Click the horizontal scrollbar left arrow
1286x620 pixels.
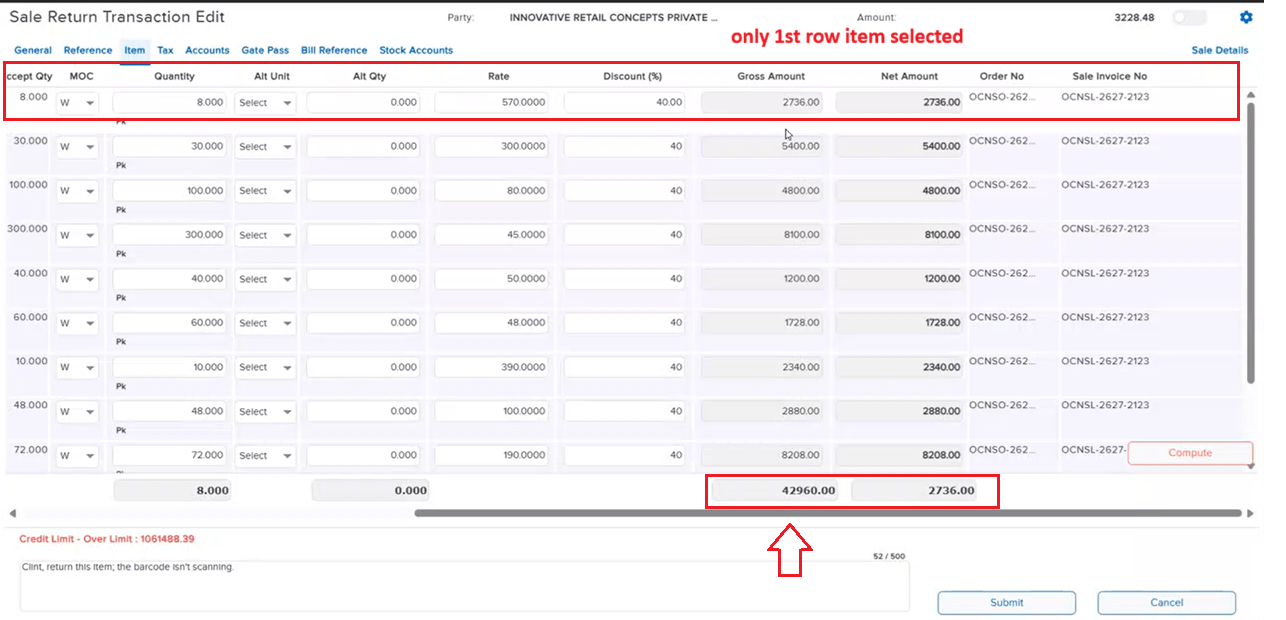[x=11, y=513]
